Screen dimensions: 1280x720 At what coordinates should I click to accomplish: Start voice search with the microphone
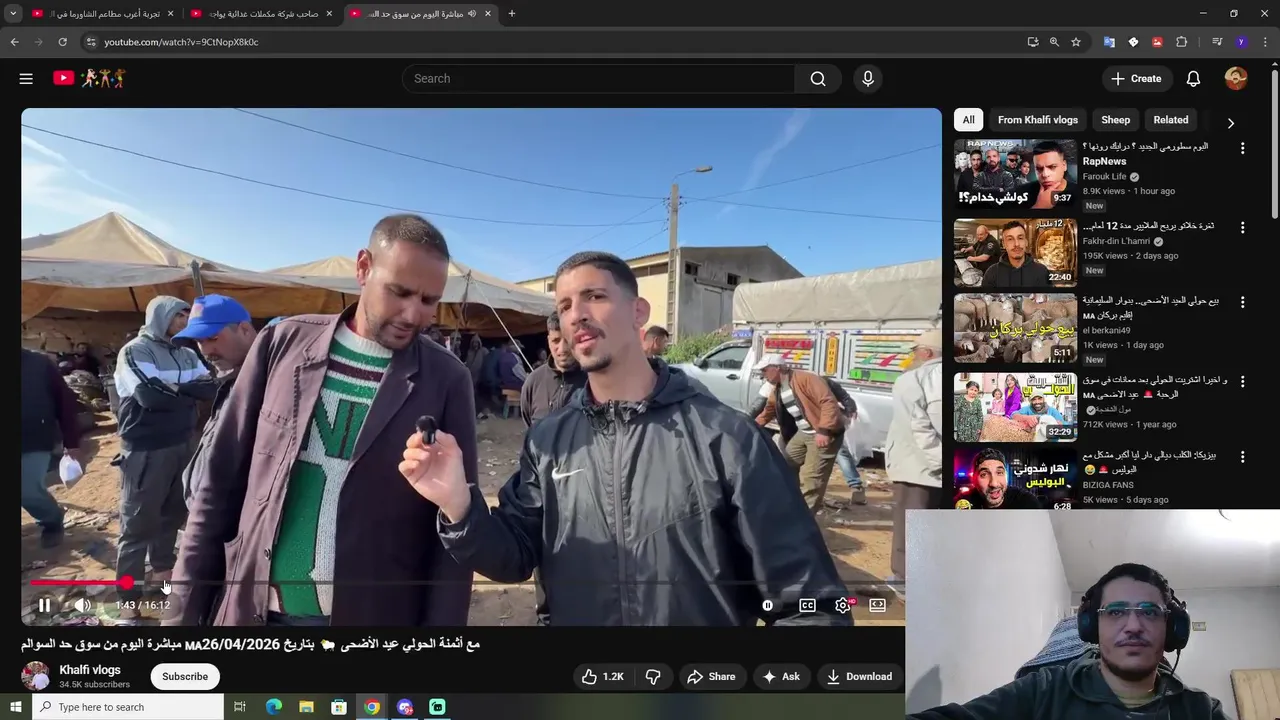click(x=868, y=79)
